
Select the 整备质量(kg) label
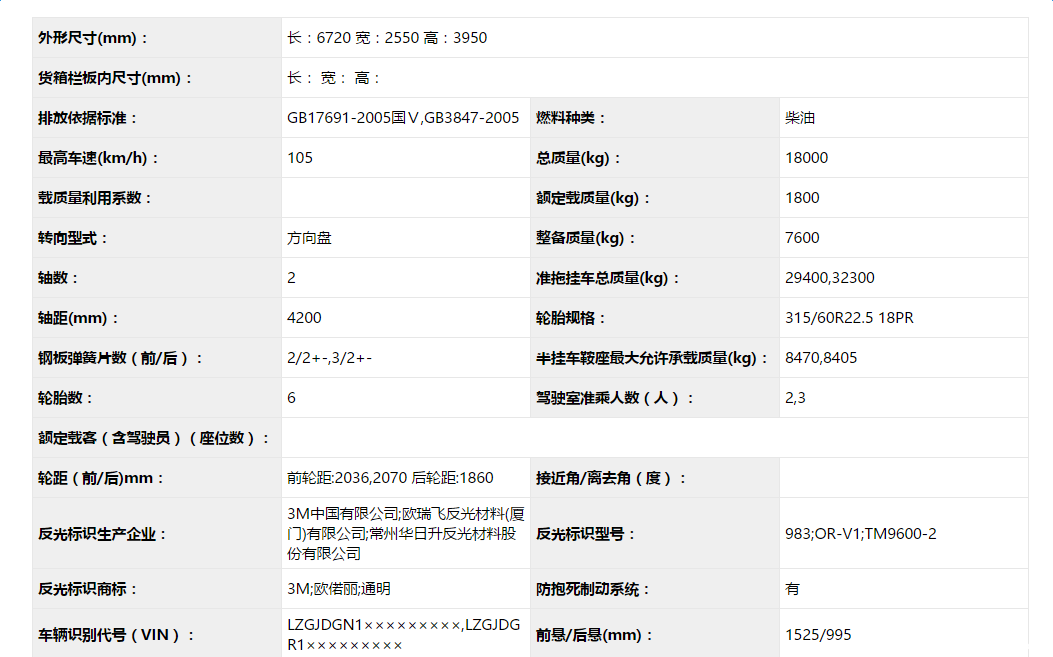click(585, 238)
